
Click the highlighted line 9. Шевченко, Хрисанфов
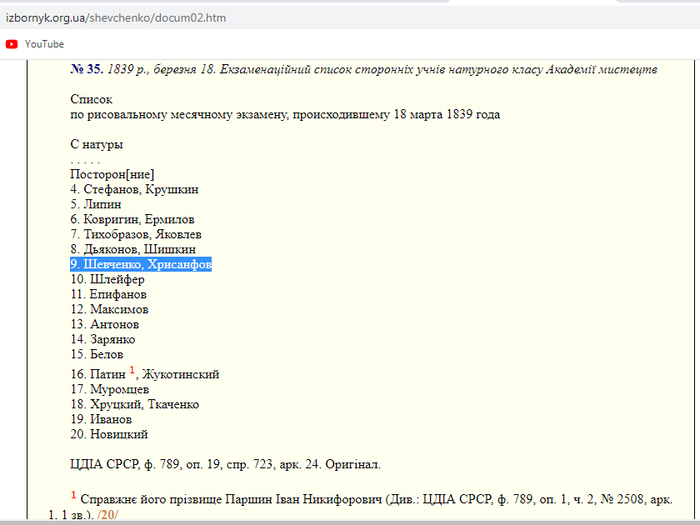coord(141,265)
